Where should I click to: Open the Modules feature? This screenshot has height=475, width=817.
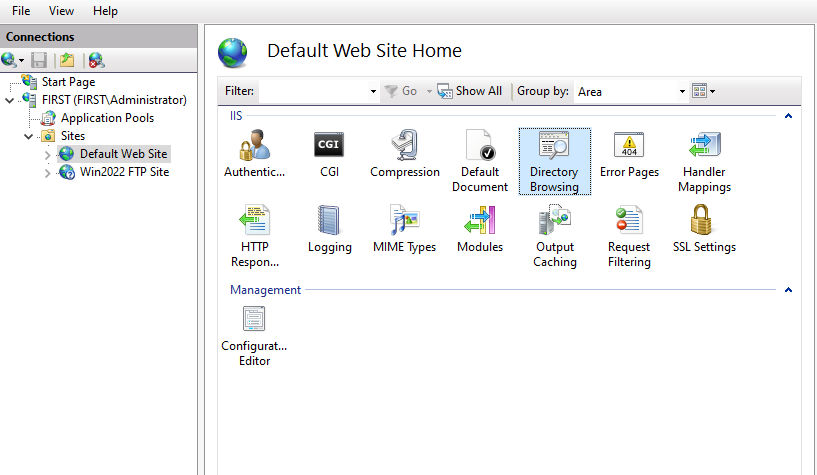click(x=480, y=229)
